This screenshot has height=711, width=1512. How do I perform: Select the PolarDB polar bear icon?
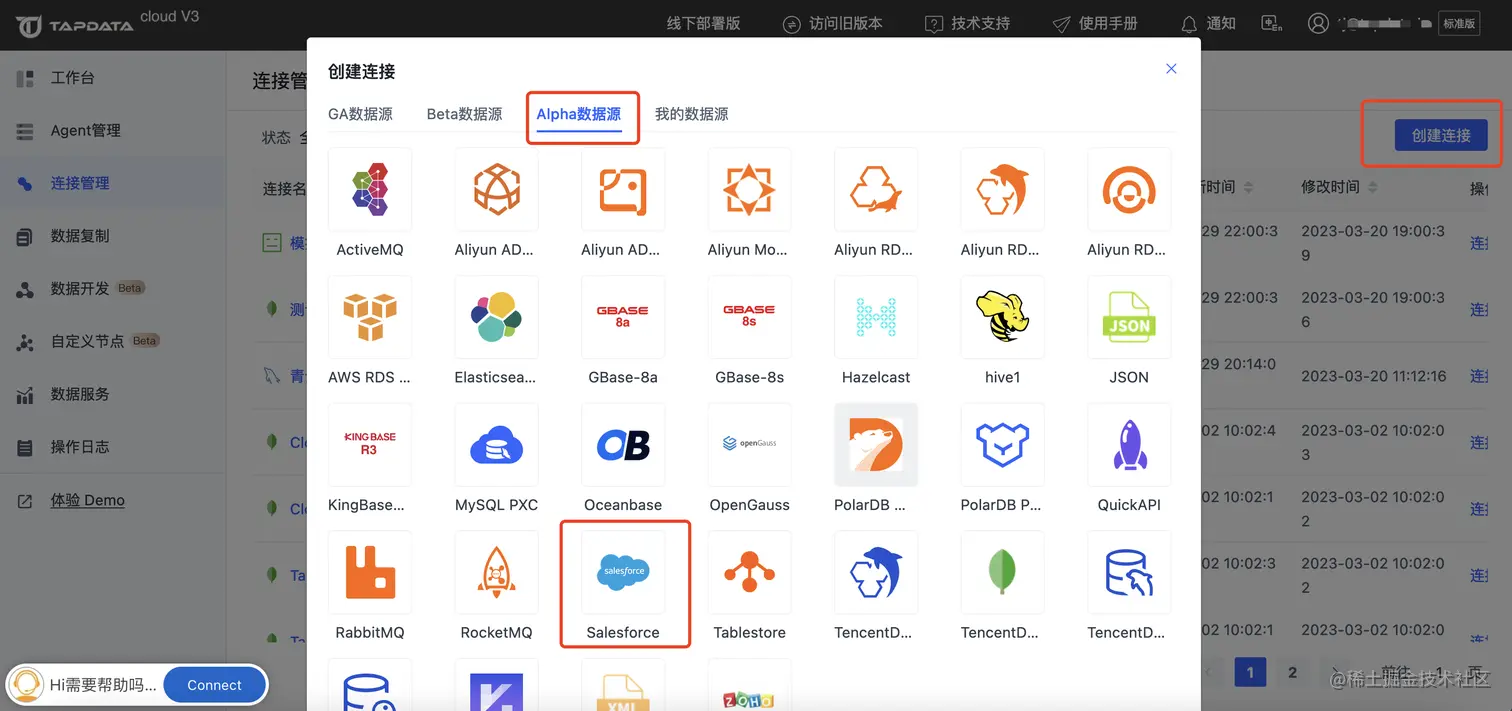click(x=876, y=445)
